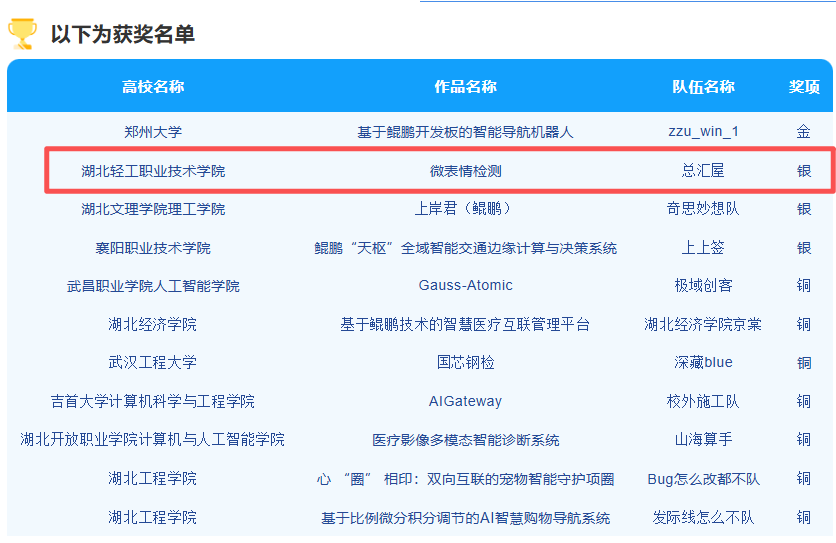The width and height of the screenshot is (836, 543).
Task: Click the gold trophy icon
Action: pos(22,34)
